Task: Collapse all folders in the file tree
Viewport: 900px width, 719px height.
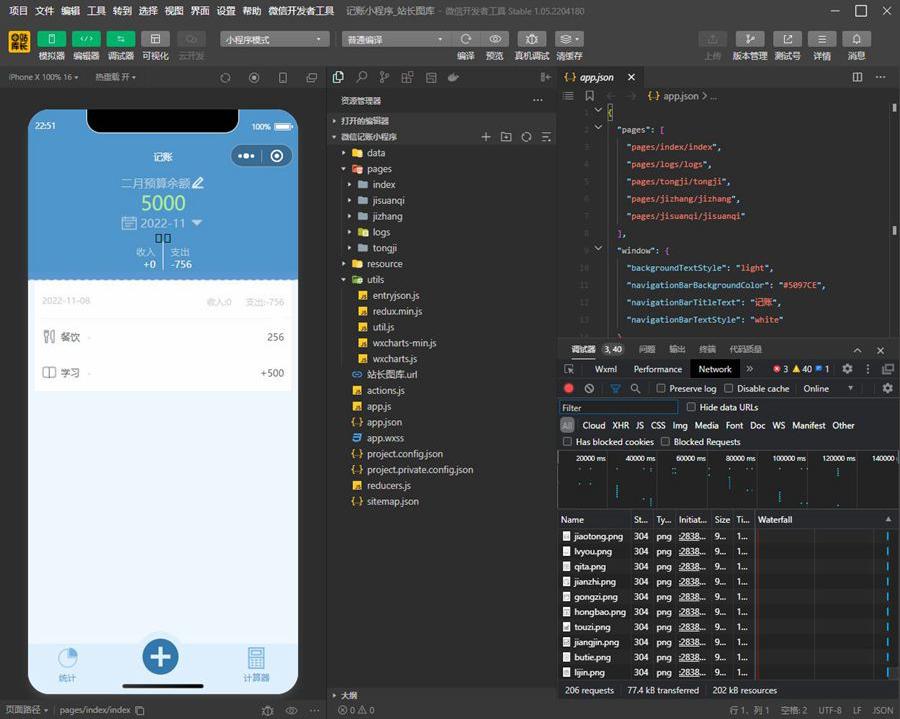Action: pos(546,137)
